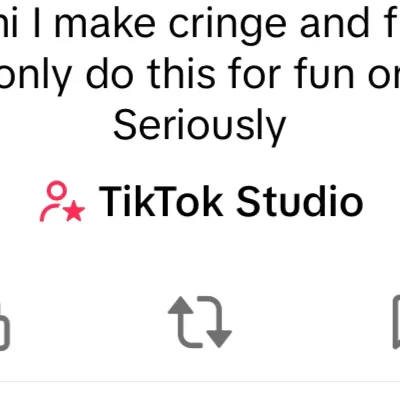Click the pink star in the TikTok Studio icon
The image size is (400, 400).
click(x=75, y=211)
